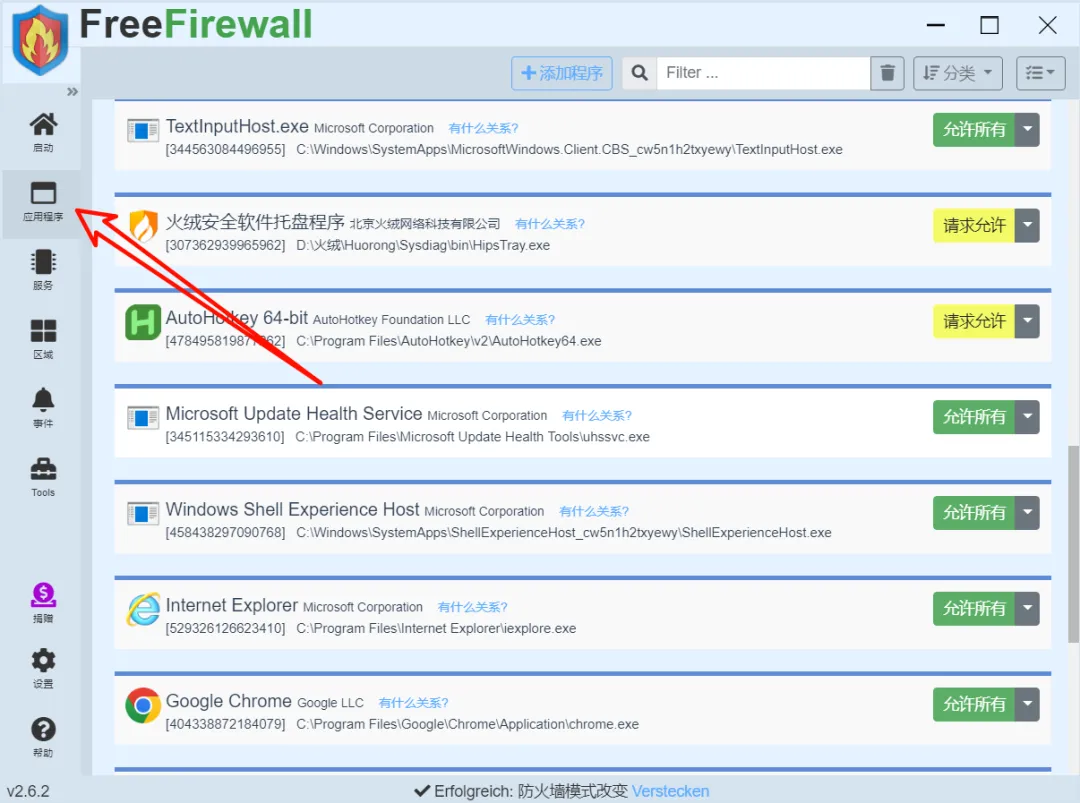Viewport: 1080px width, 803px height.
Task: Click 允许所有 button for Internet Explorer
Action: (974, 608)
